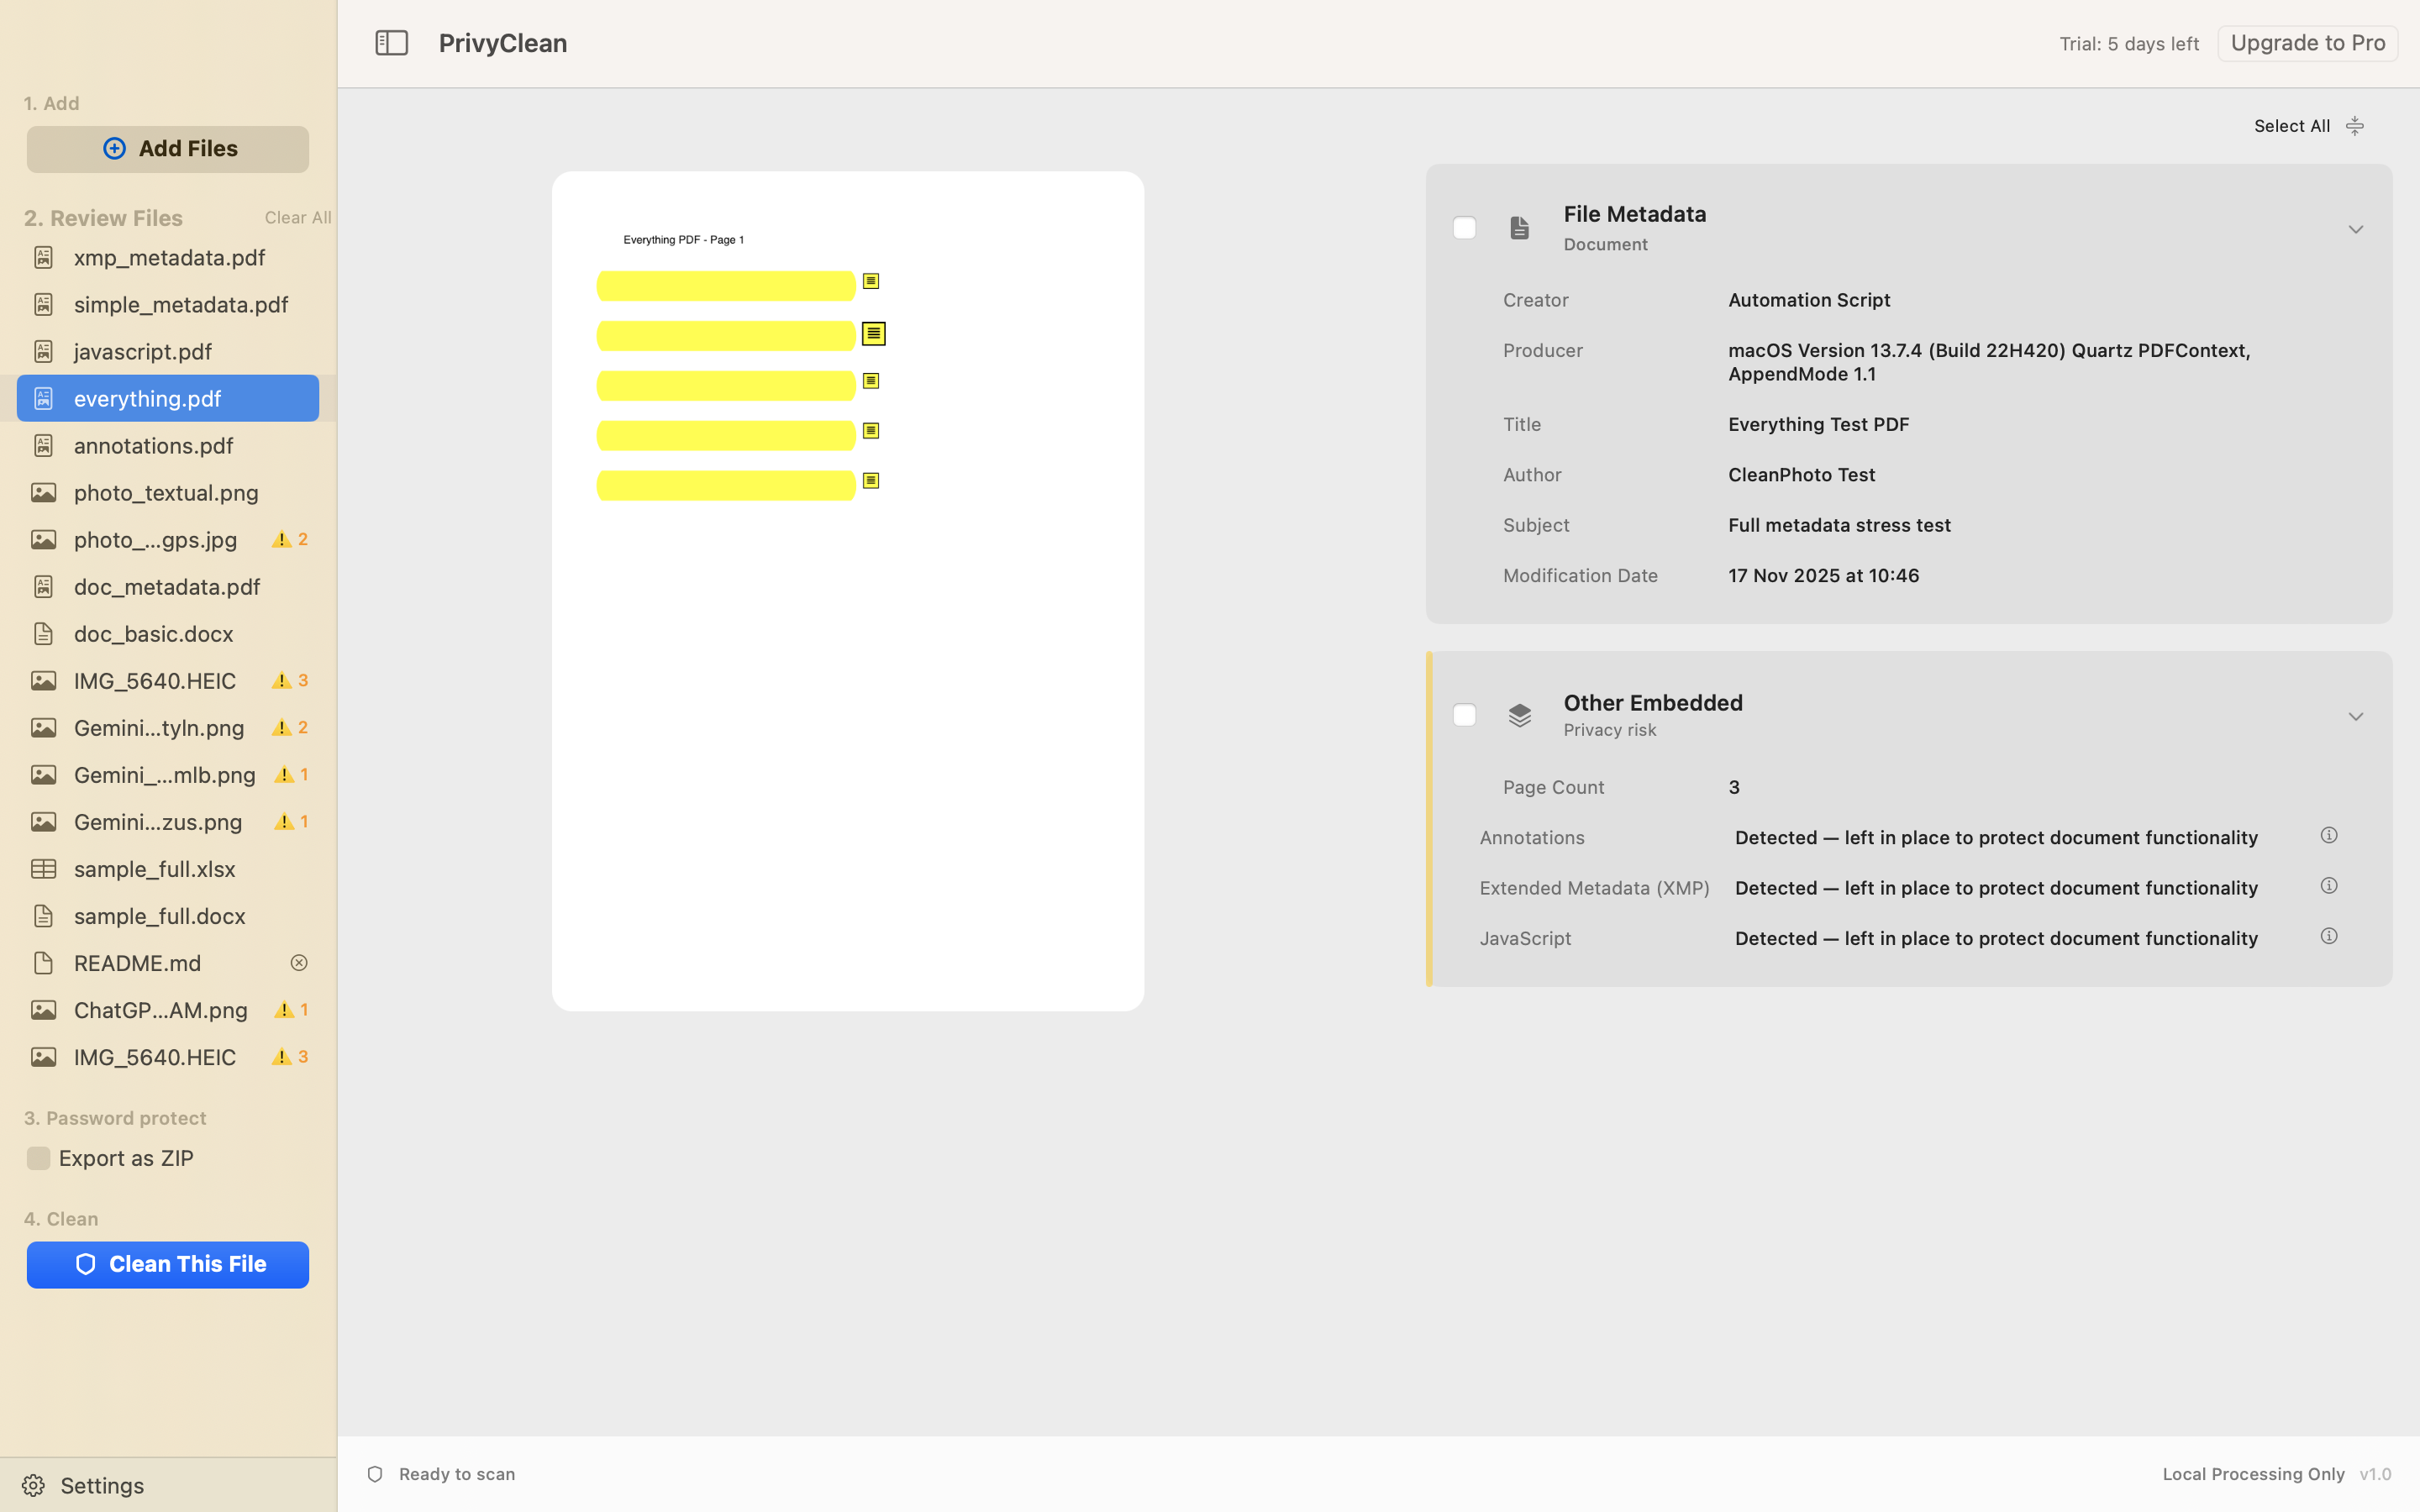Check the Other Embedded checkbox
Viewport: 2420px width, 1512px height.
pyautogui.click(x=1464, y=715)
